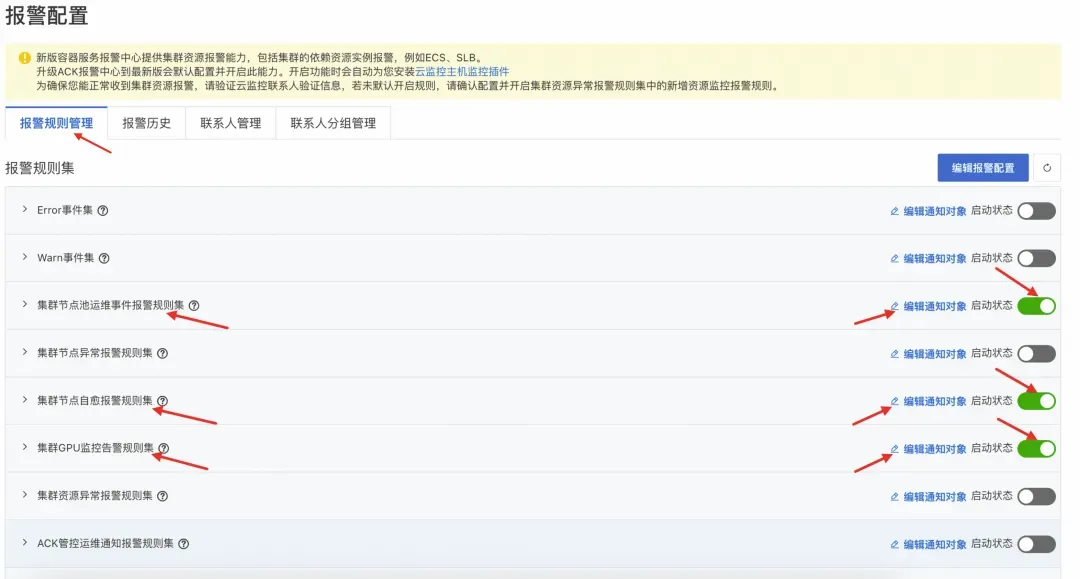Click 编辑通知对象 for 集群节点自愈报警规则集
This screenshot has width=1080, height=579.
935,401
